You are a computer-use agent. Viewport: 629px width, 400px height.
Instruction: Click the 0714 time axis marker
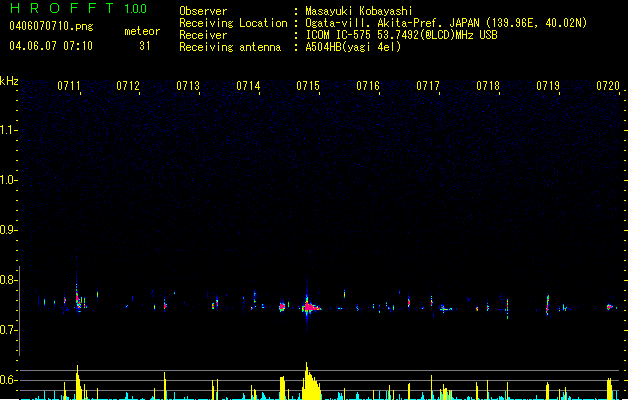click(248, 86)
